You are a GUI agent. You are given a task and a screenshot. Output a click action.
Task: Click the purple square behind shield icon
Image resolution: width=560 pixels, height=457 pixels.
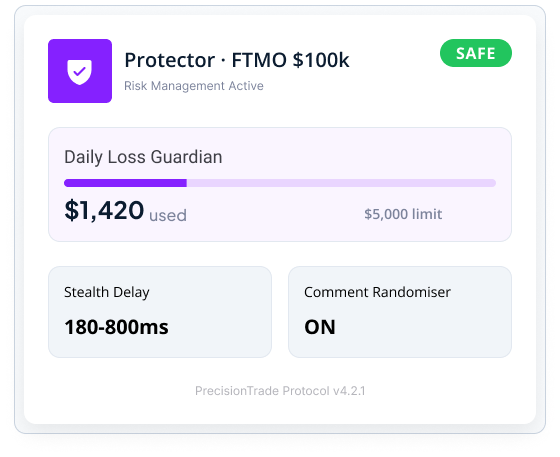point(80,71)
